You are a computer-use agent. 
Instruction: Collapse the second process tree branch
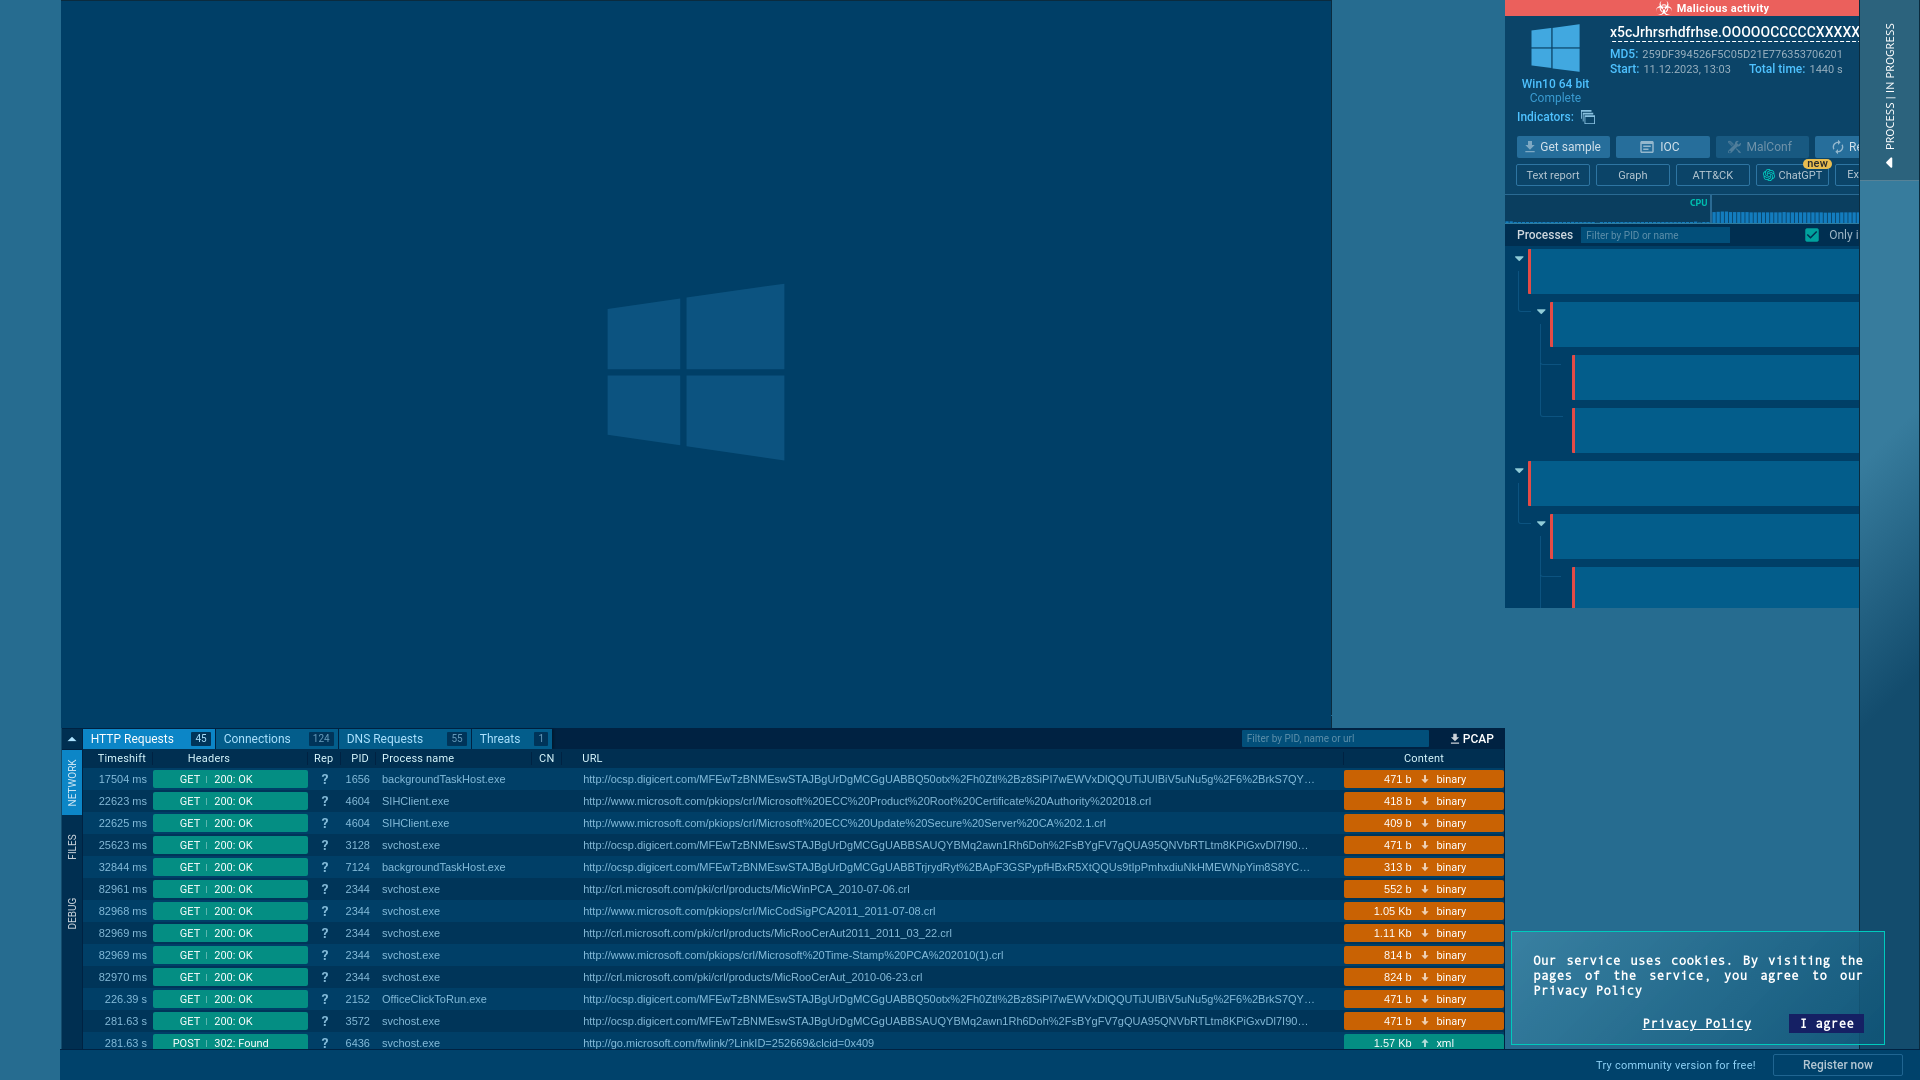coord(1519,469)
